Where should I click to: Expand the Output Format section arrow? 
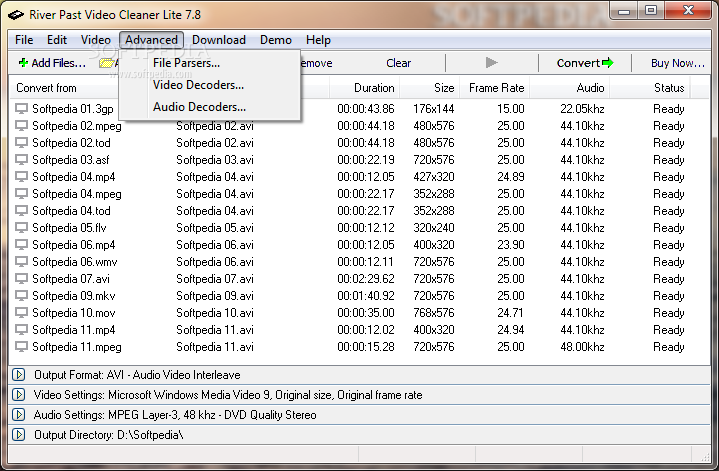(18, 375)
